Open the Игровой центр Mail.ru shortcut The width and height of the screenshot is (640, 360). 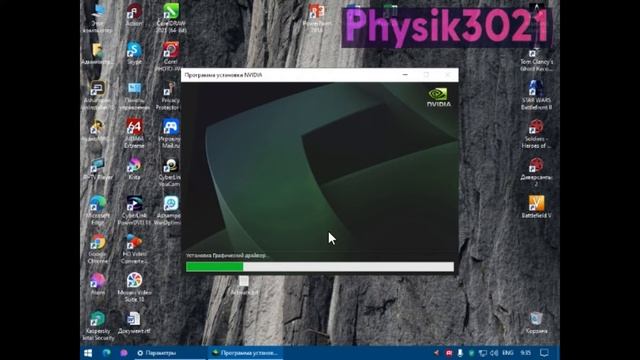[170, 133]
